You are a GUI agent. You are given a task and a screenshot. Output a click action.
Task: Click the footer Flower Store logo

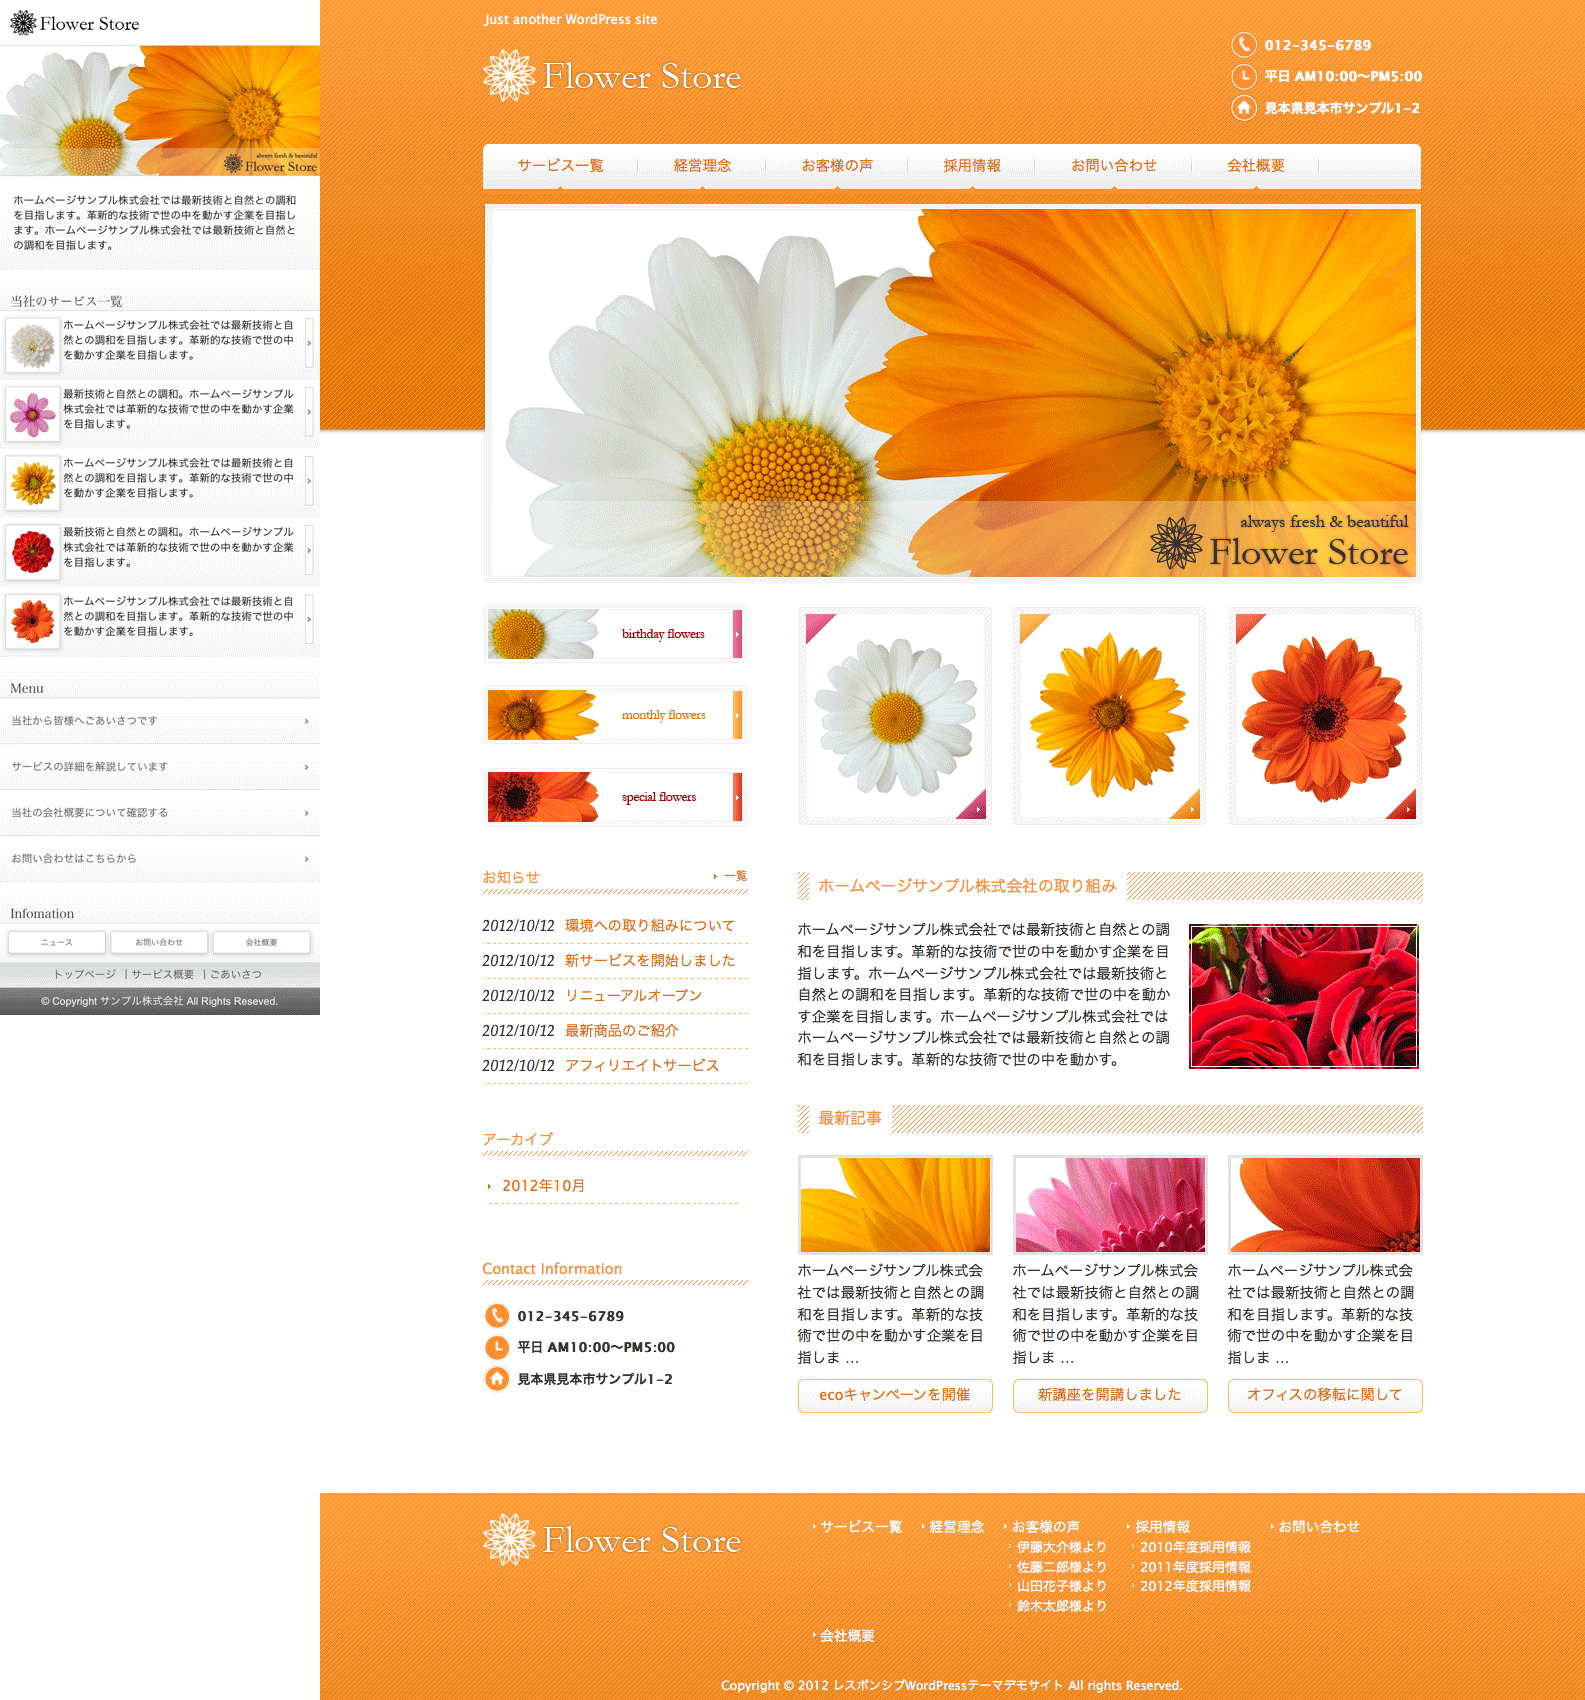(x=612, y=1540)
